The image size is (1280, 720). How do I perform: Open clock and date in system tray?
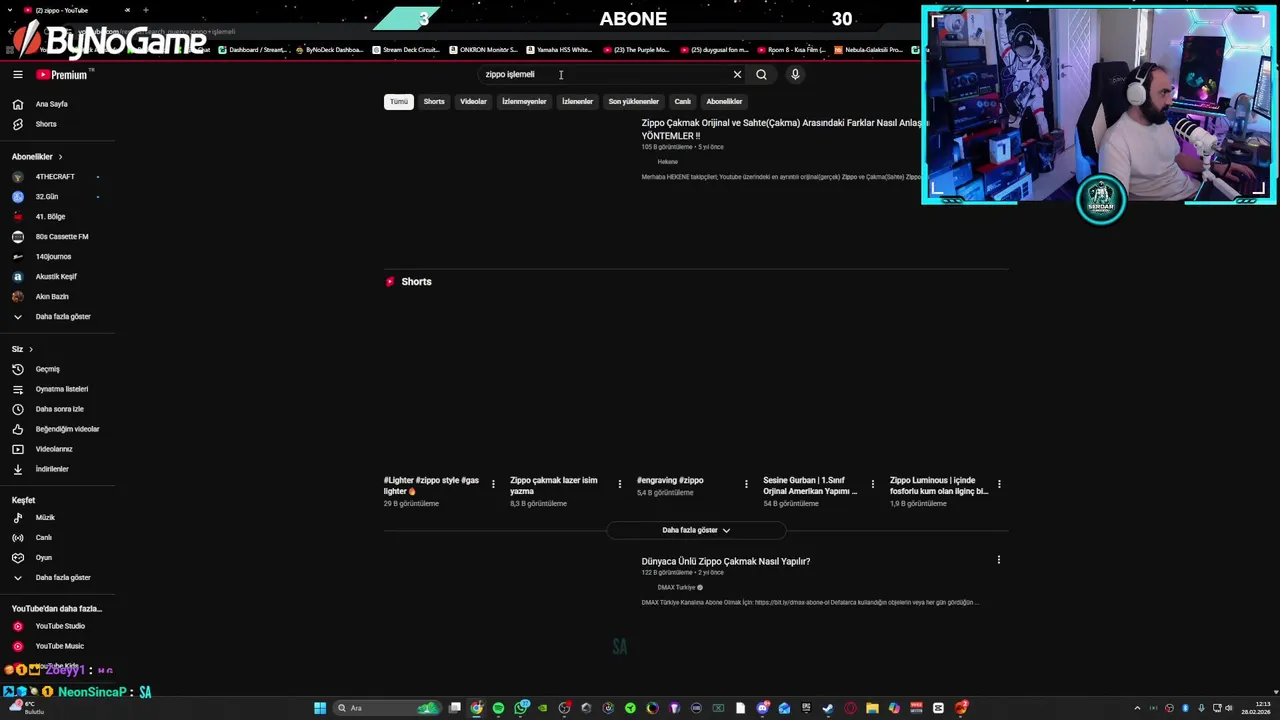coord(1257,708)
